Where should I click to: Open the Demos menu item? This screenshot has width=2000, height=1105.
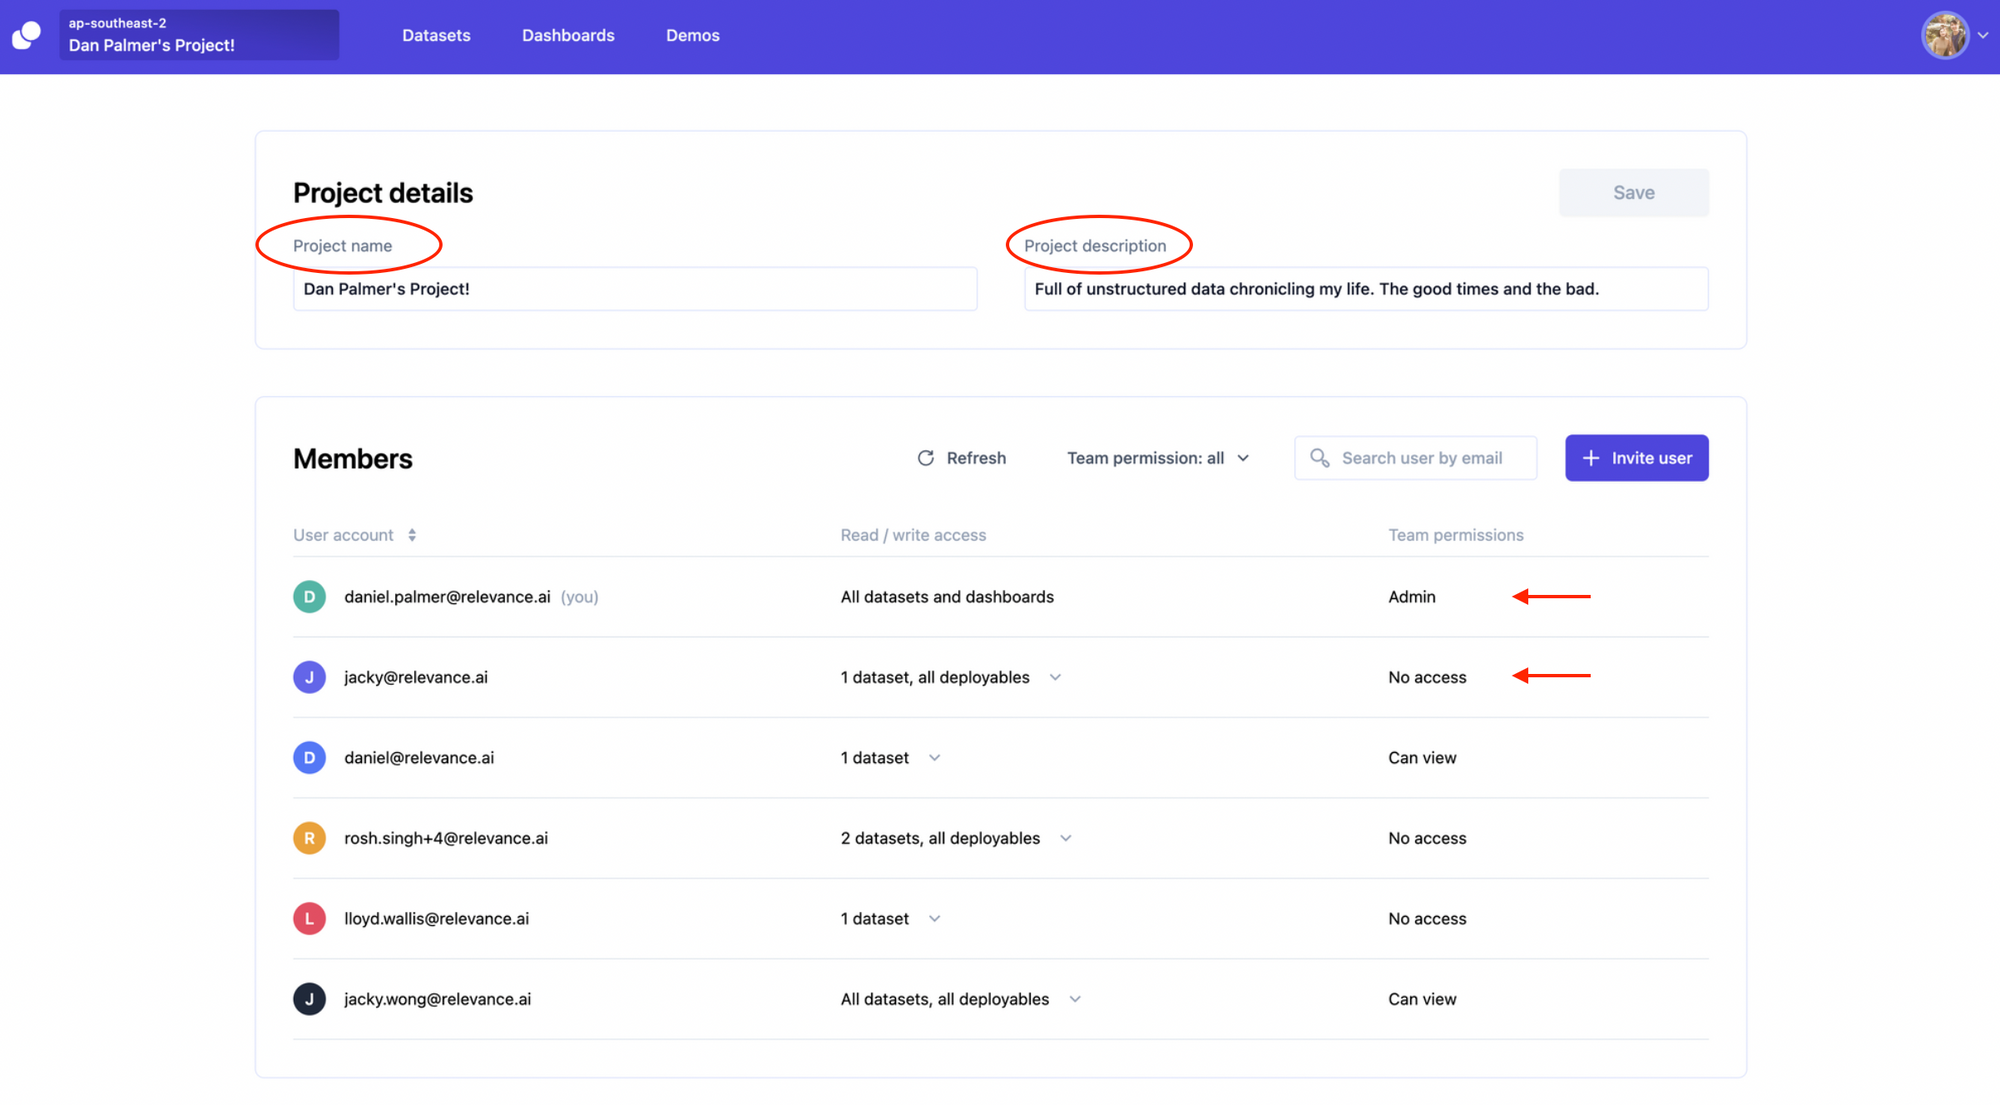tap(692, 36)
